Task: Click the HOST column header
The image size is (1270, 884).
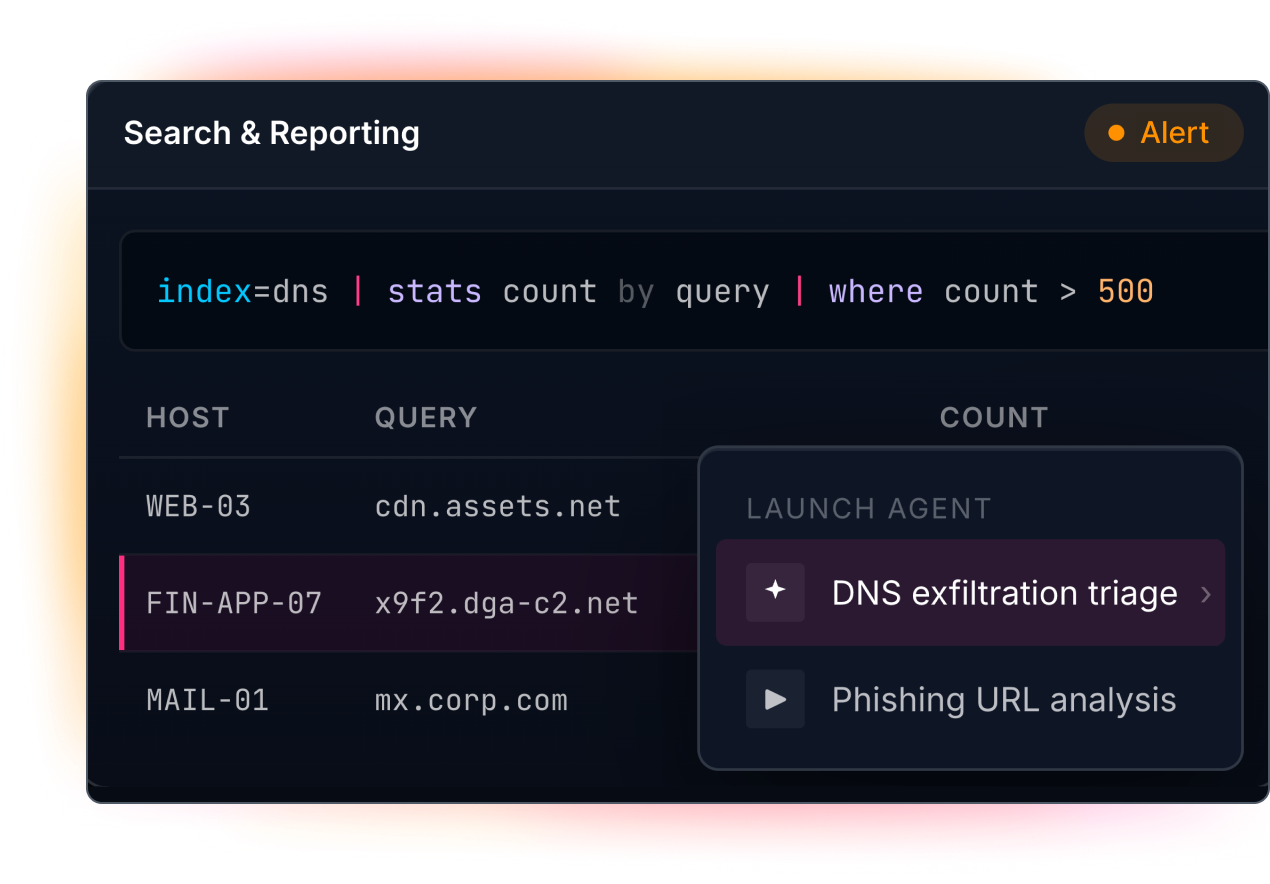Action: (188, 417)
